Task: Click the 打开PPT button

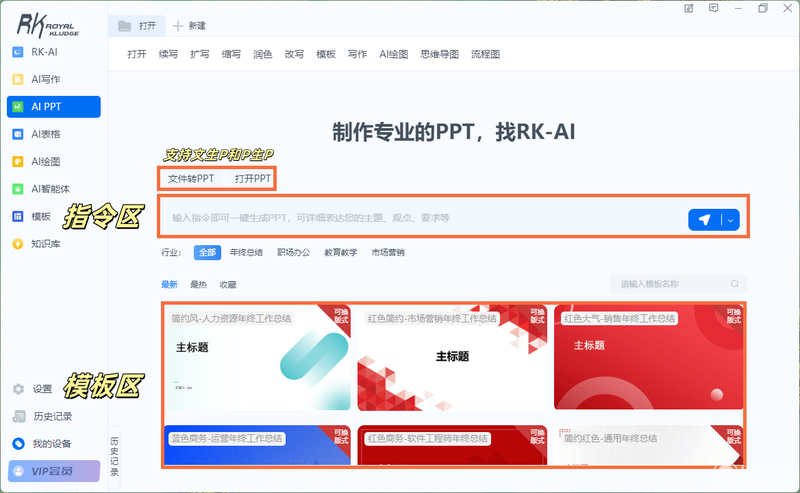Action: (x=253, y=179)
